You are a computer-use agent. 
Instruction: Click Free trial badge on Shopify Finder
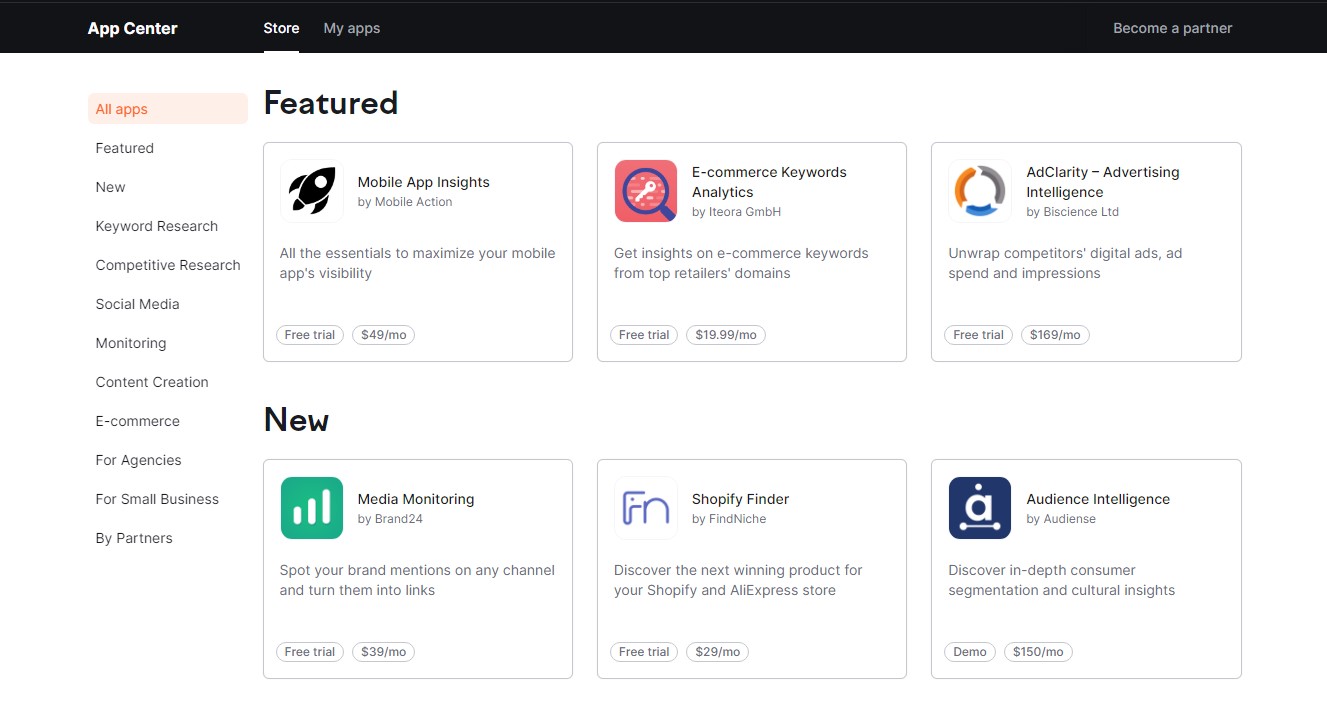(644, 652)
